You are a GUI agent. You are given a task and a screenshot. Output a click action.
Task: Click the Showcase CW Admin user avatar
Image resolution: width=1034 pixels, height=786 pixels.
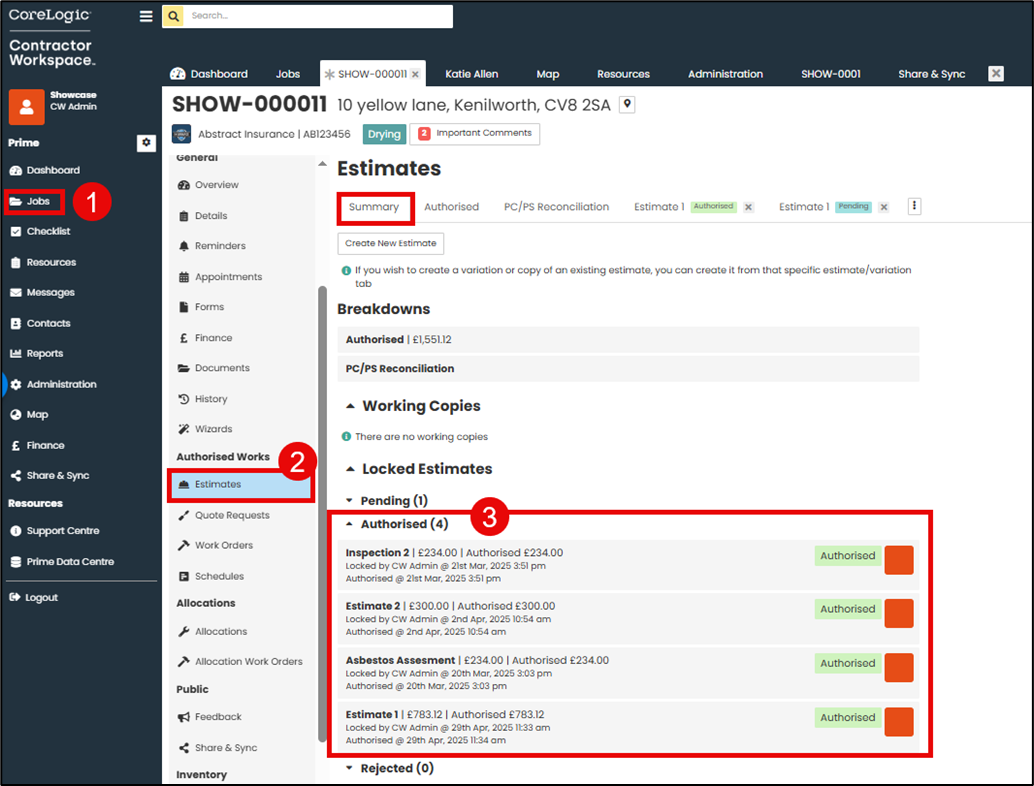point(26,107)
